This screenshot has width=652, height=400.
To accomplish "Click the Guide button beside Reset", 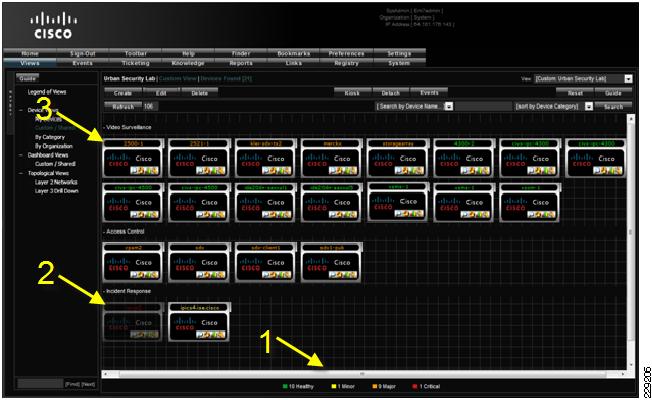I will 613,93.
